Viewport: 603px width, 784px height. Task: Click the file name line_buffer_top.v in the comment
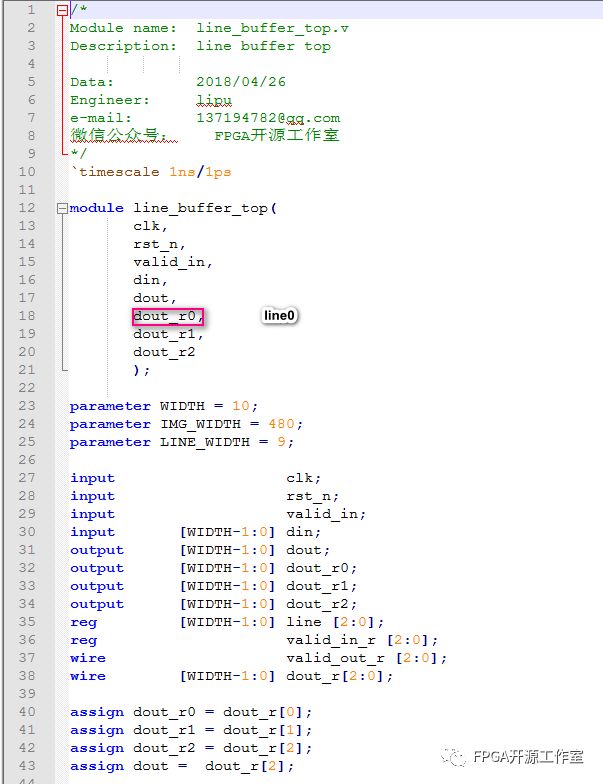coord(272,28)
